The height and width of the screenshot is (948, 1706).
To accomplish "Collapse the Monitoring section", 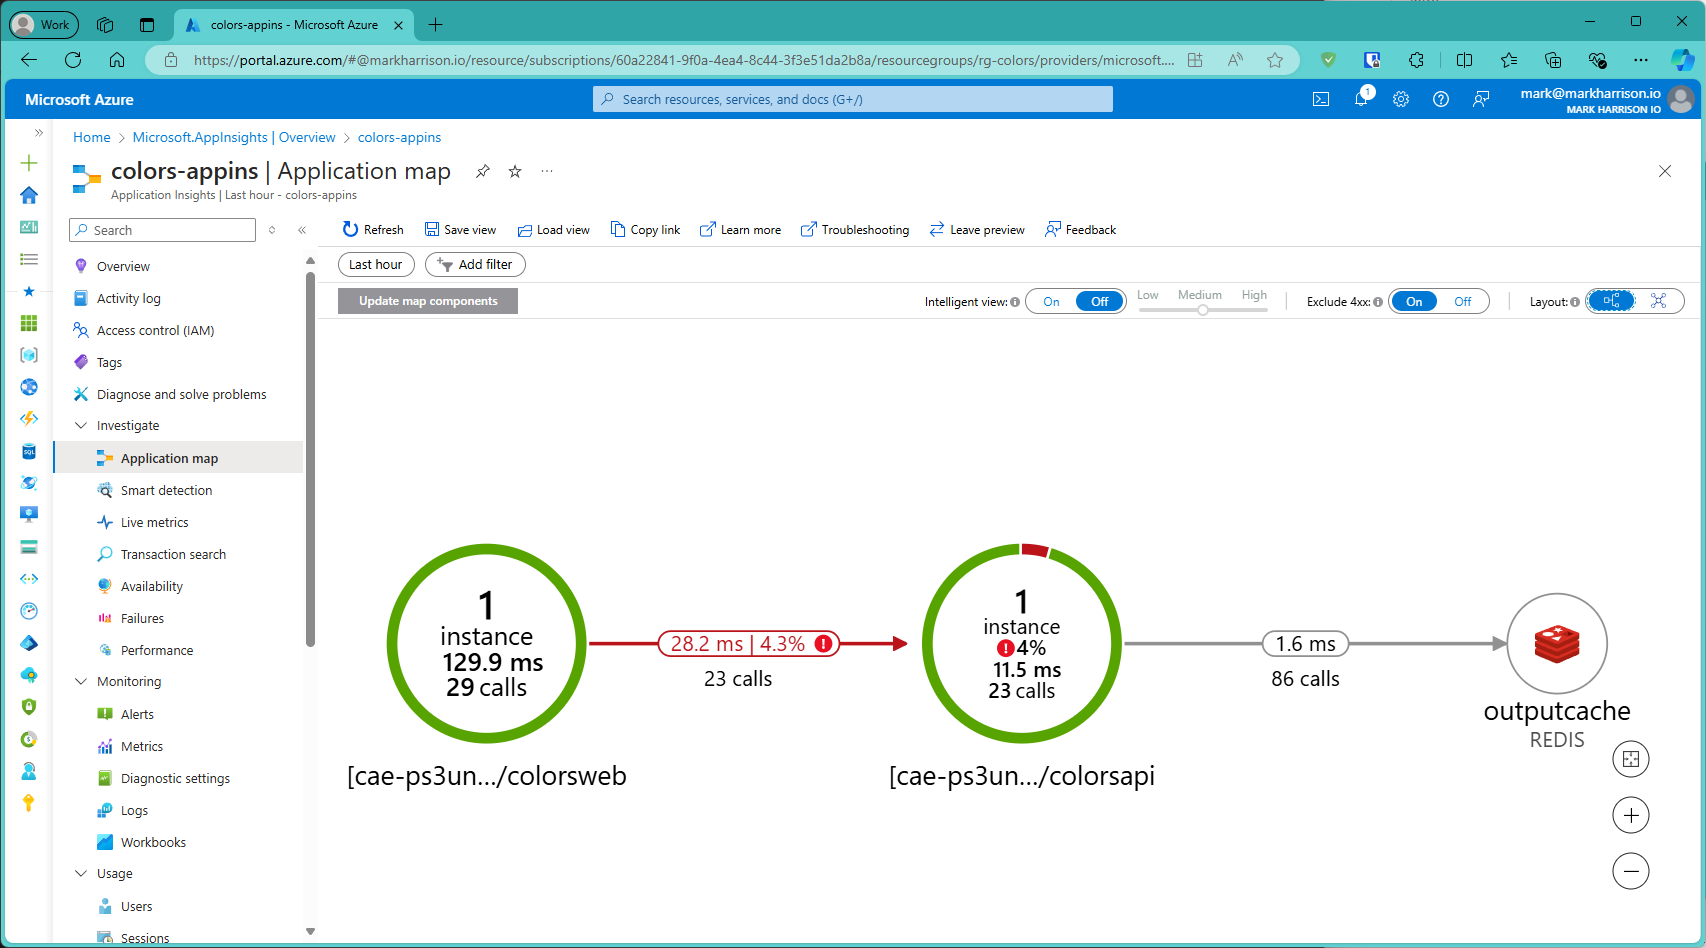I will (x=81, y=681).
